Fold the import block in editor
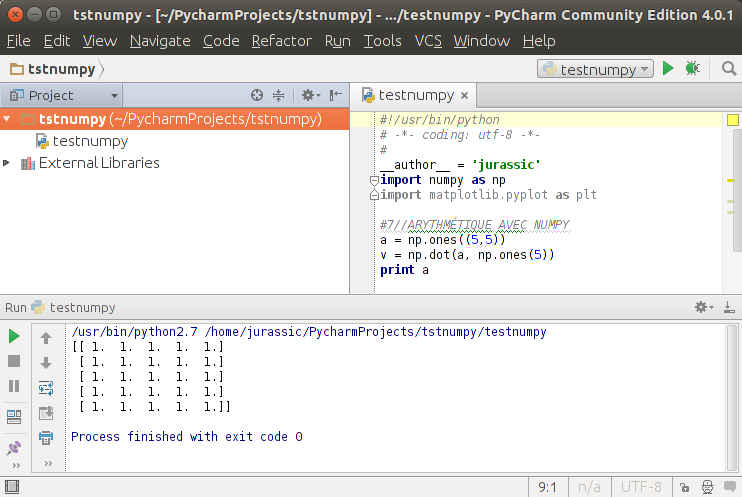This screenshot has width=742, height=497. (374, 180)
